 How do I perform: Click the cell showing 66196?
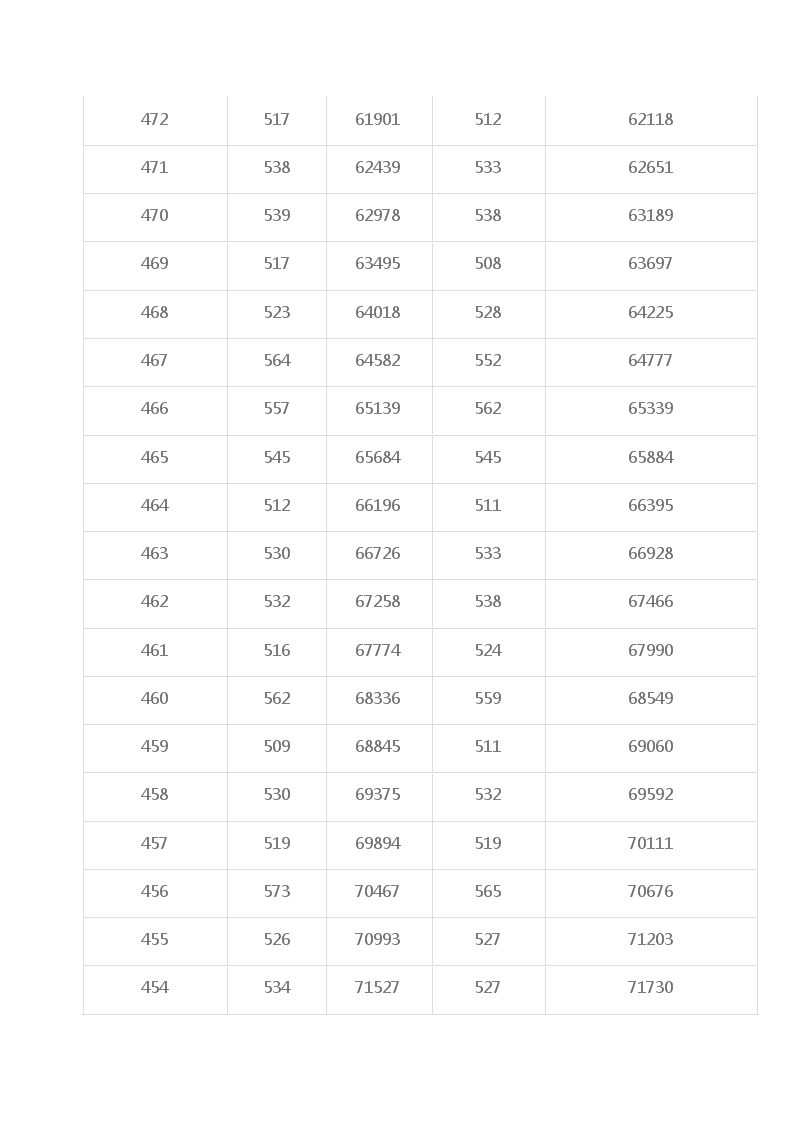coord(379,506)
